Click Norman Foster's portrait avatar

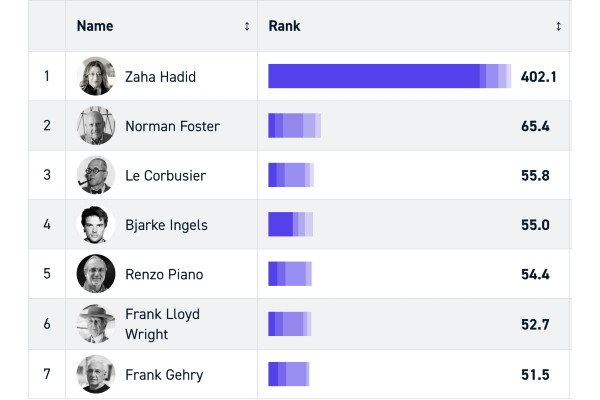tap(96, 126)
